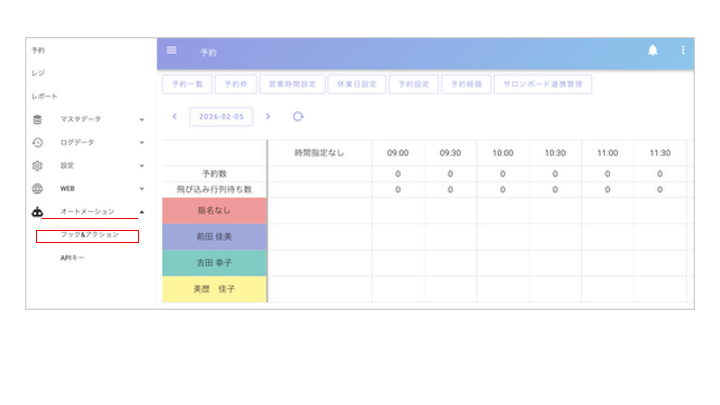Switch to the 予約一覧 tab
The width and height of the screenshot is (720, 405).
[187, 84]
